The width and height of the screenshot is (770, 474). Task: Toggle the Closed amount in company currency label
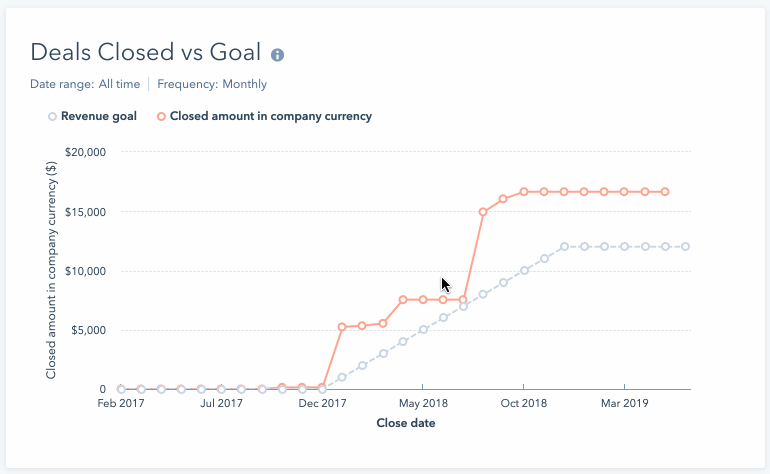pyautogui.click(x=270, y=117)
